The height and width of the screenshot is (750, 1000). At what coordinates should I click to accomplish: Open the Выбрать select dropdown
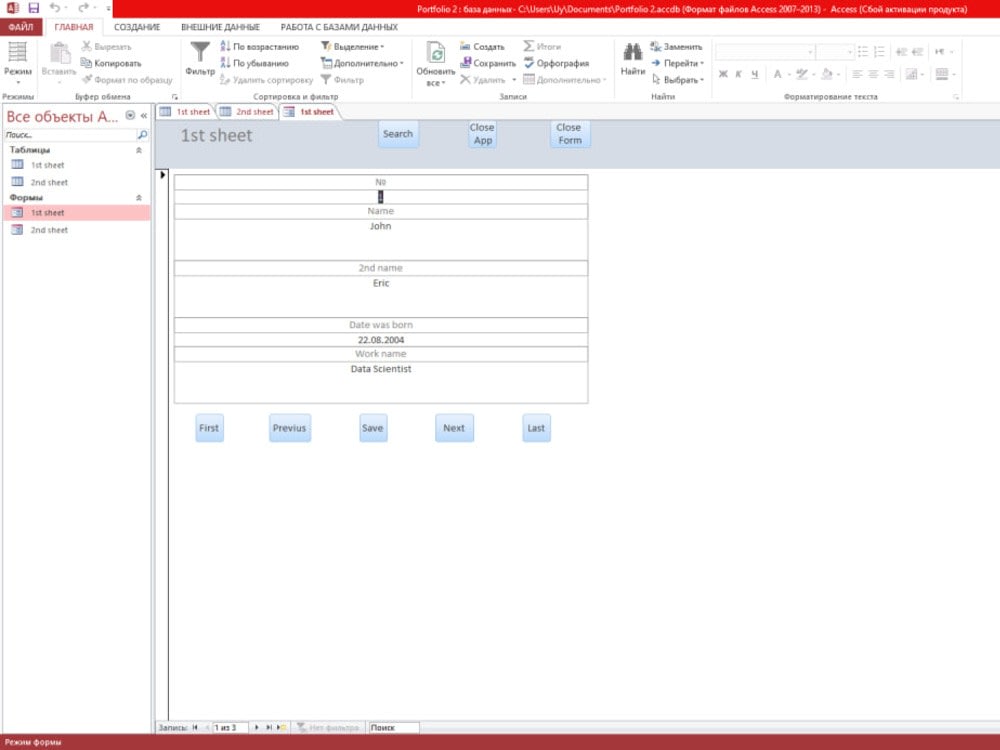[677, 80]
